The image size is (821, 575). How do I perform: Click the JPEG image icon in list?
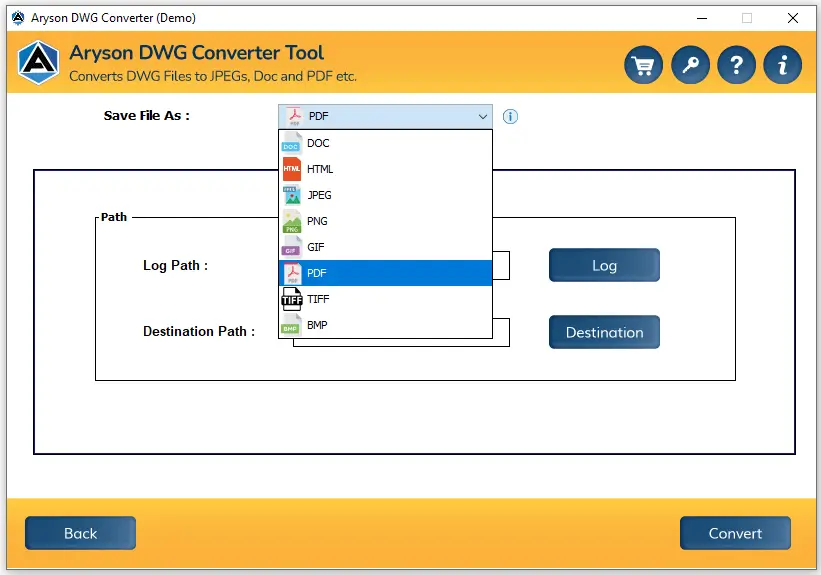[x=292, y=195]
